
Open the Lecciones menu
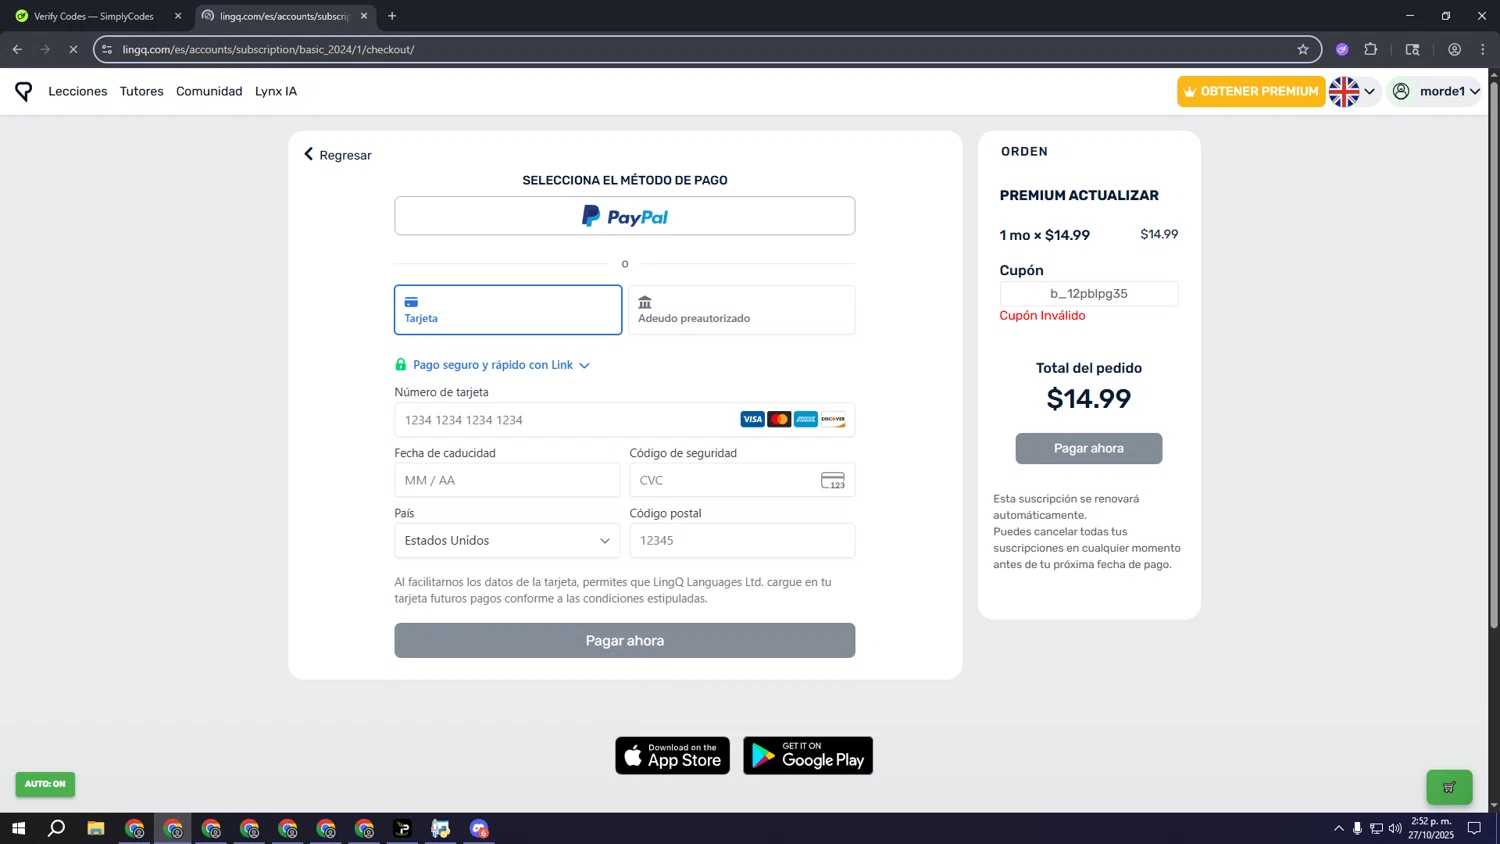click(x=78, y=91)
